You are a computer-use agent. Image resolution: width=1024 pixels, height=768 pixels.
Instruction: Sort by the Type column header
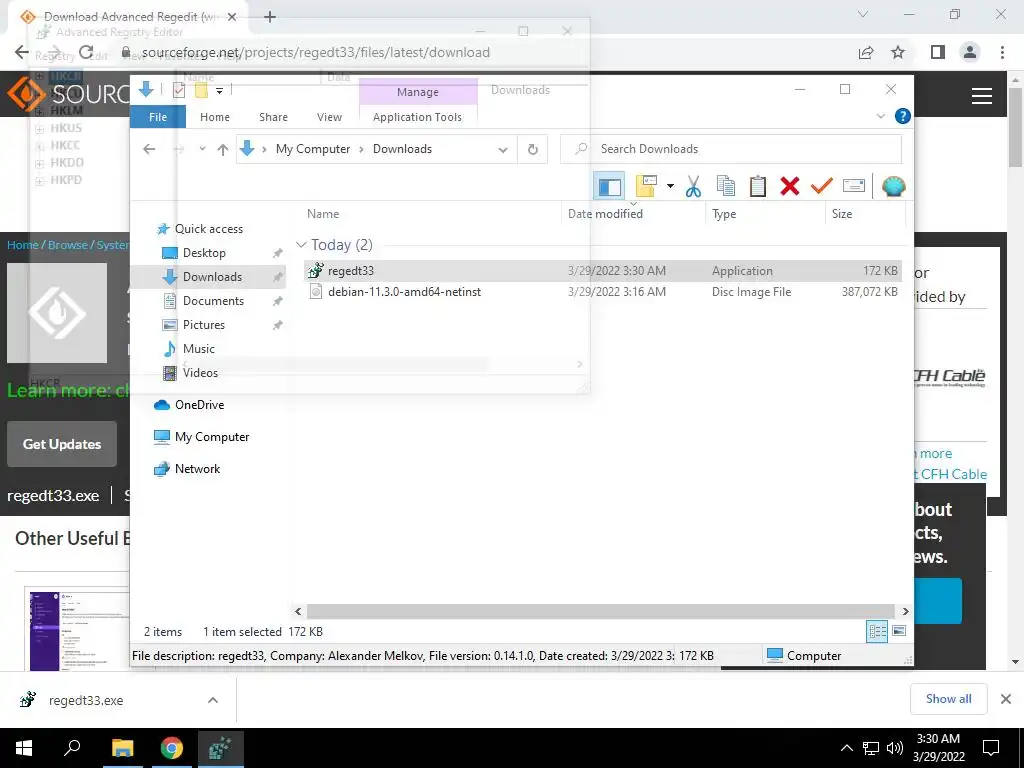pyautogui.click(x=765, y=214)
